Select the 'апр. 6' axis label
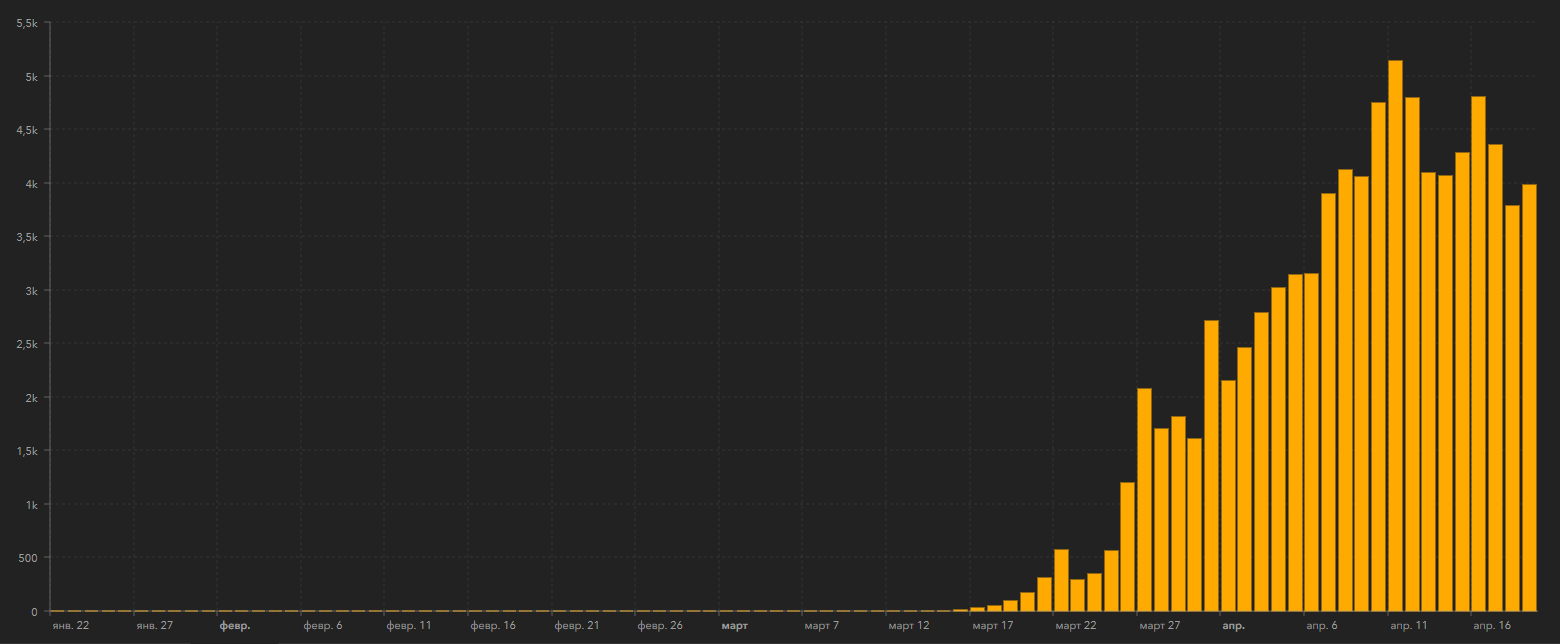This screenshot has height=644, width=1560. point(1321,626)
